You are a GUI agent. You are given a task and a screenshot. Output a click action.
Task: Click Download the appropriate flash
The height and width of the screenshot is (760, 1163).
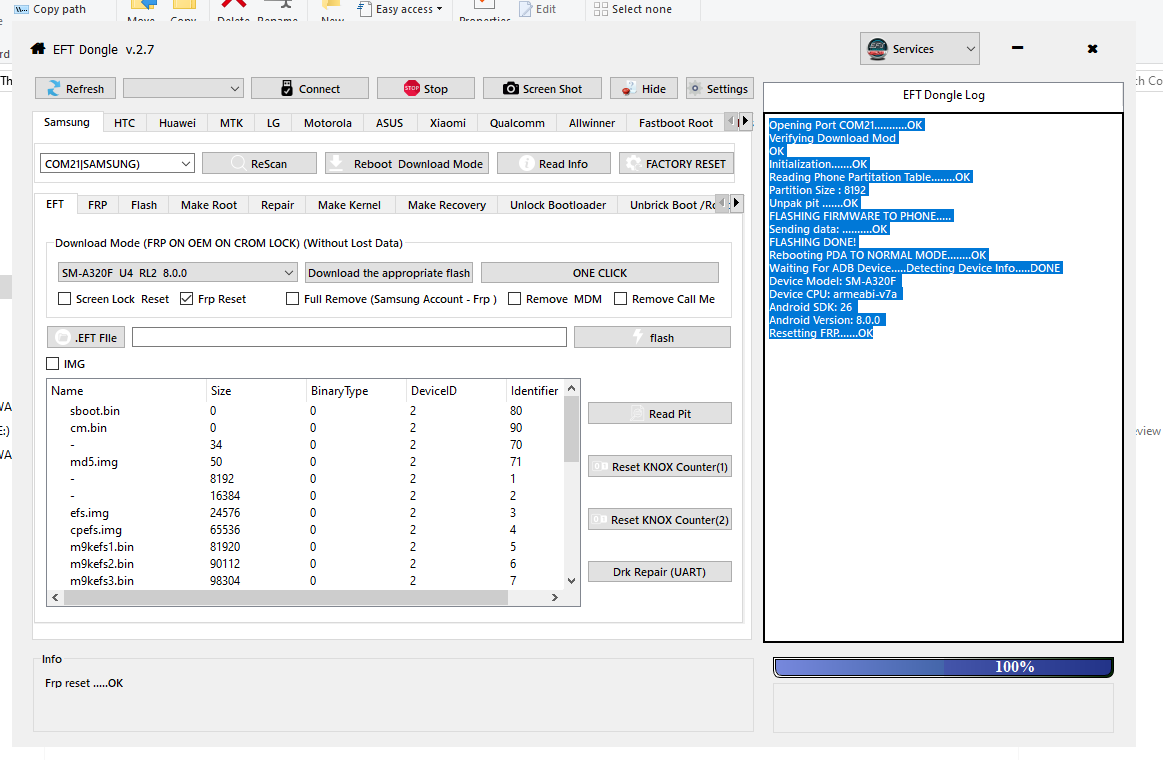point(389,273)
